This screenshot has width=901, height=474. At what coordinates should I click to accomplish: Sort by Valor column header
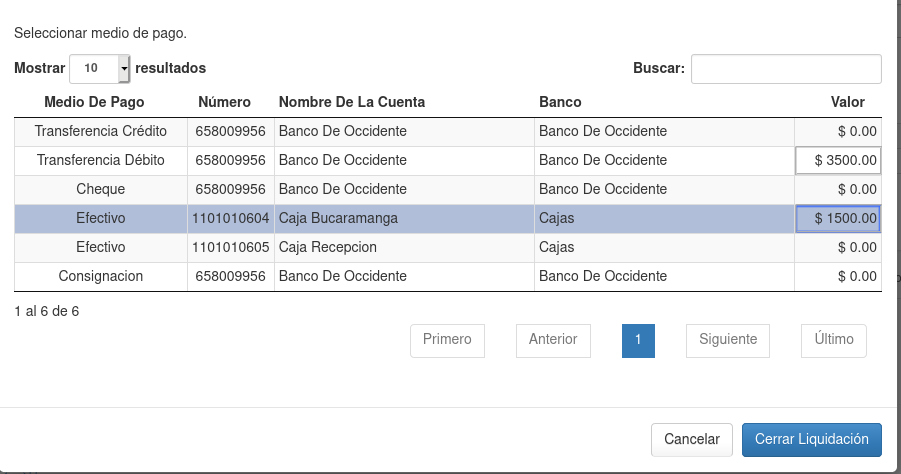coord(847,102)
